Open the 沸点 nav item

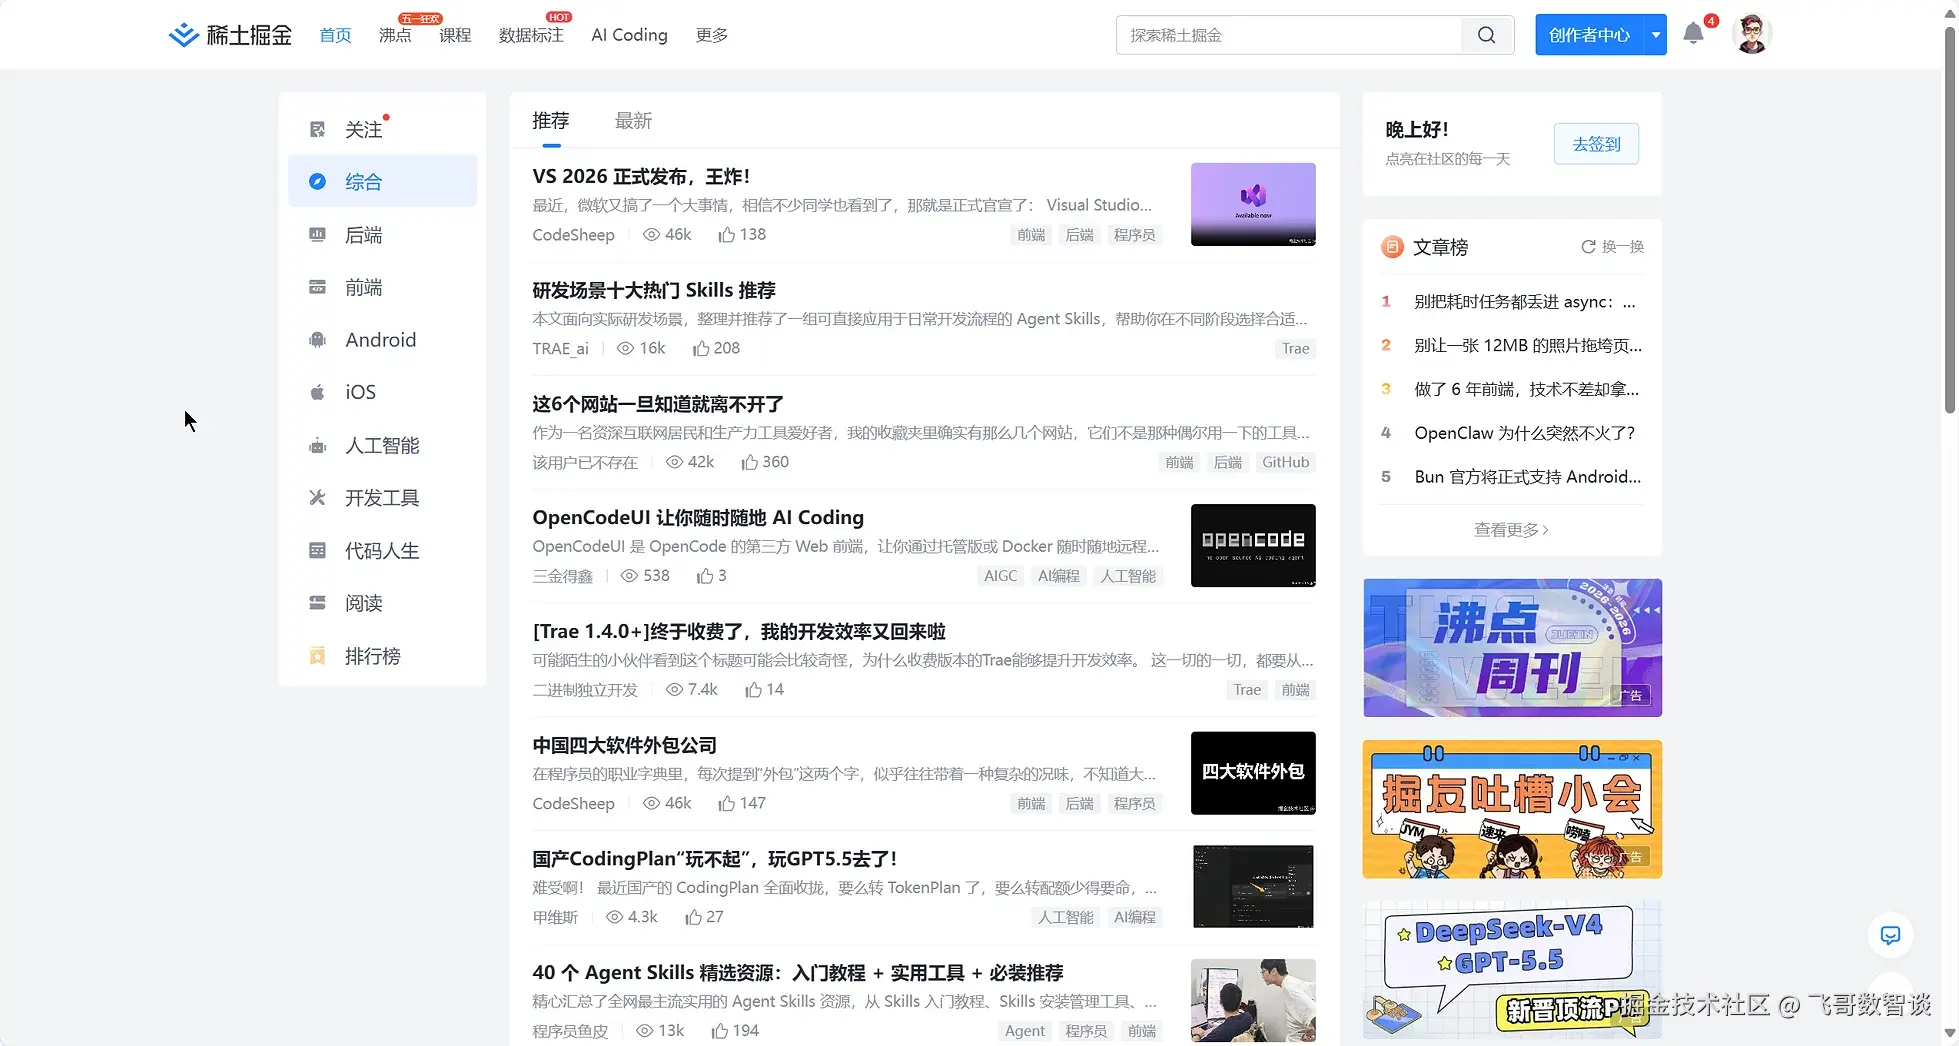coord(395,35)
